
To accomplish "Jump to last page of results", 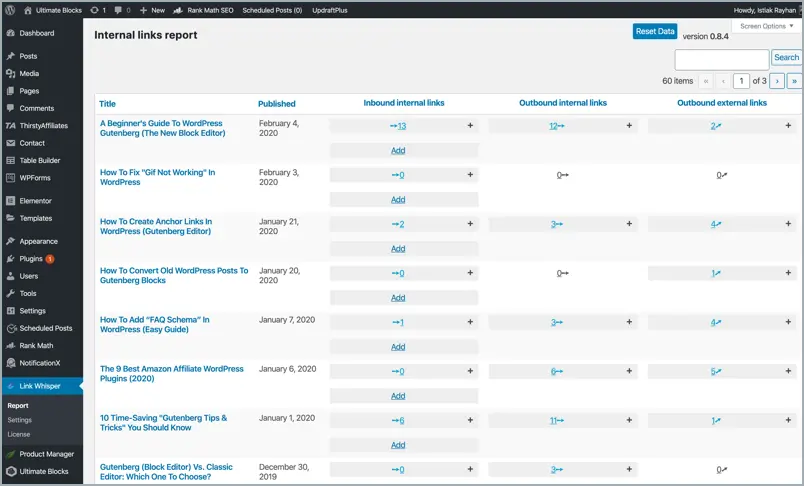I will point(794,81).
